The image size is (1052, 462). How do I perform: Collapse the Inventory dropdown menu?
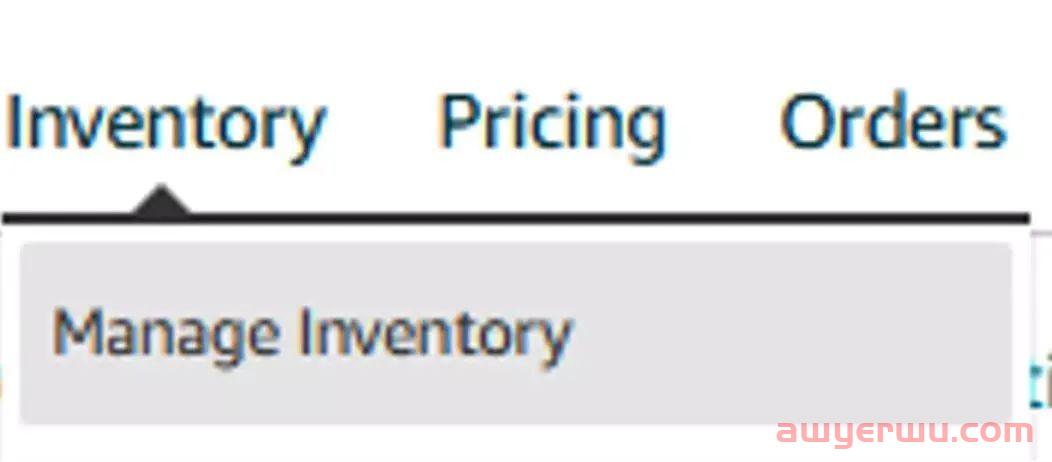point(165,125)
